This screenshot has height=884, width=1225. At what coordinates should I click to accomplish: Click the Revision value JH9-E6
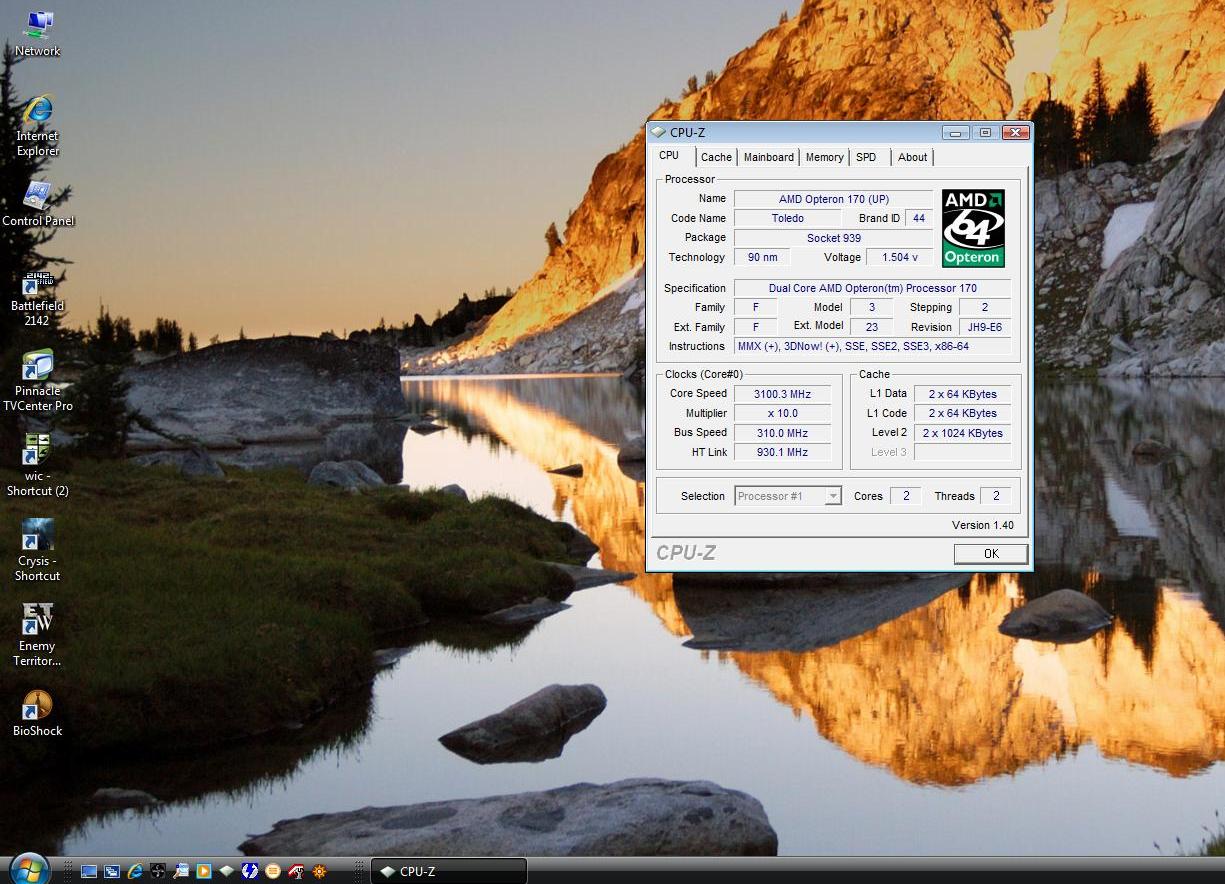(984, 327)
